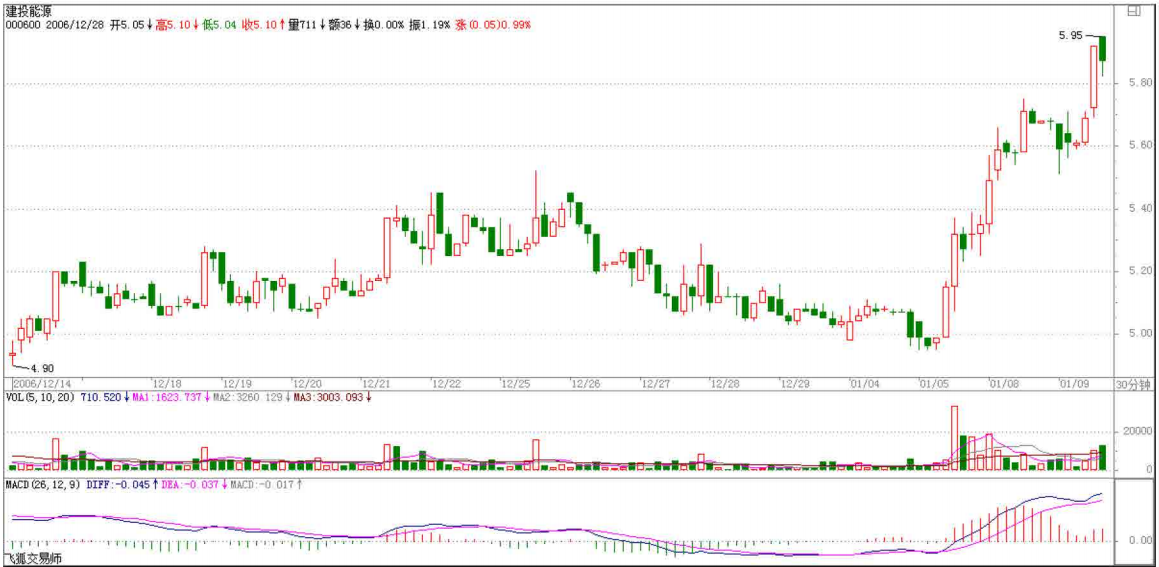The width and height of the screenshot is (1159, 567).
Task: Select the 01/05 date marker on time axis
Action: [x=934, y=383]
